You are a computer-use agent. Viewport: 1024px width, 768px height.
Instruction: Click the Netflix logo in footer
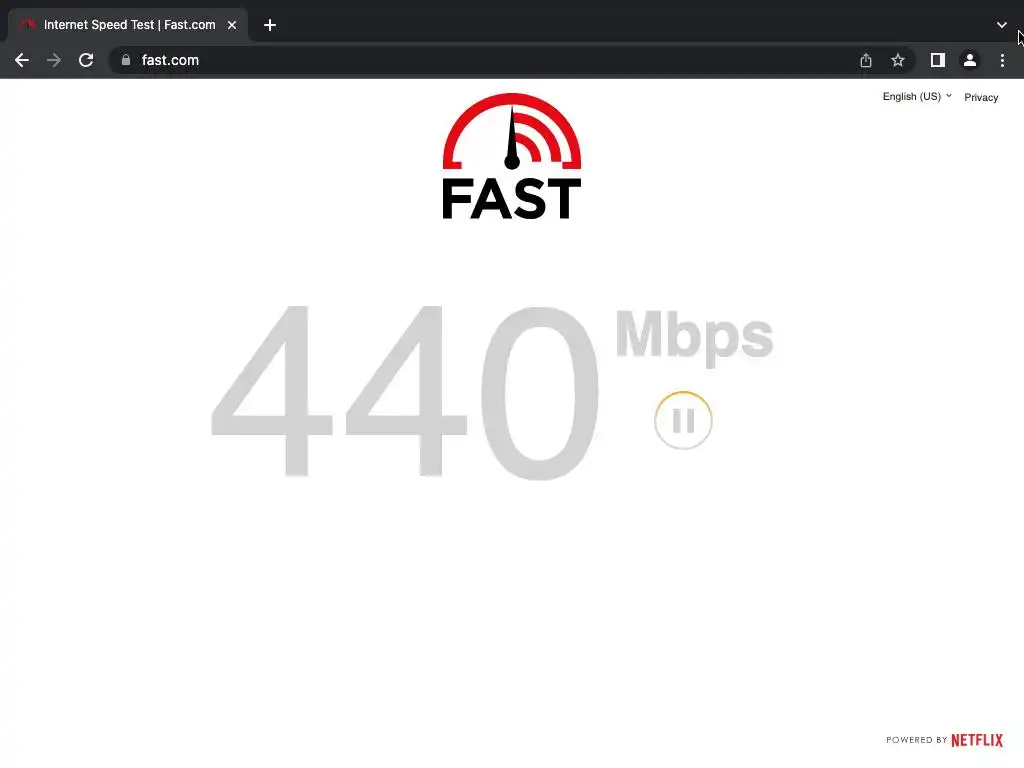point(977,740)
